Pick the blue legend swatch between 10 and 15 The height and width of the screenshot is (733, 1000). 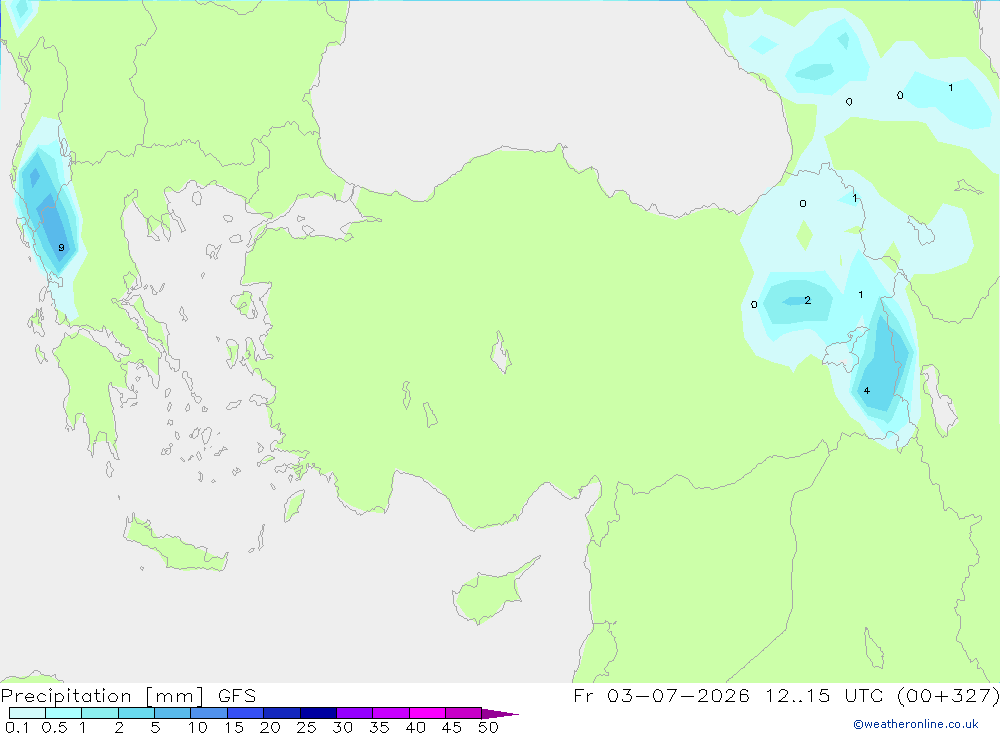click(209, 713)
